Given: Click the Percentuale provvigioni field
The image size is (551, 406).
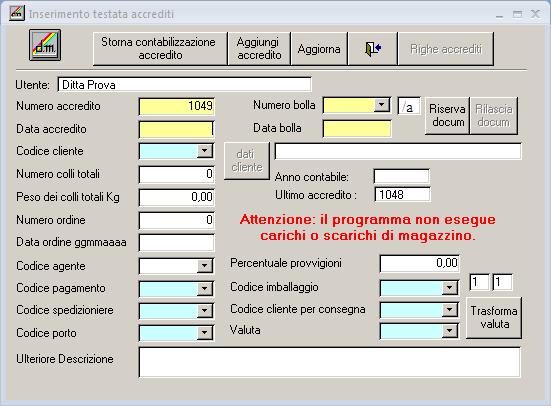Looking at the screenshot, I should (x=420, y=263).
